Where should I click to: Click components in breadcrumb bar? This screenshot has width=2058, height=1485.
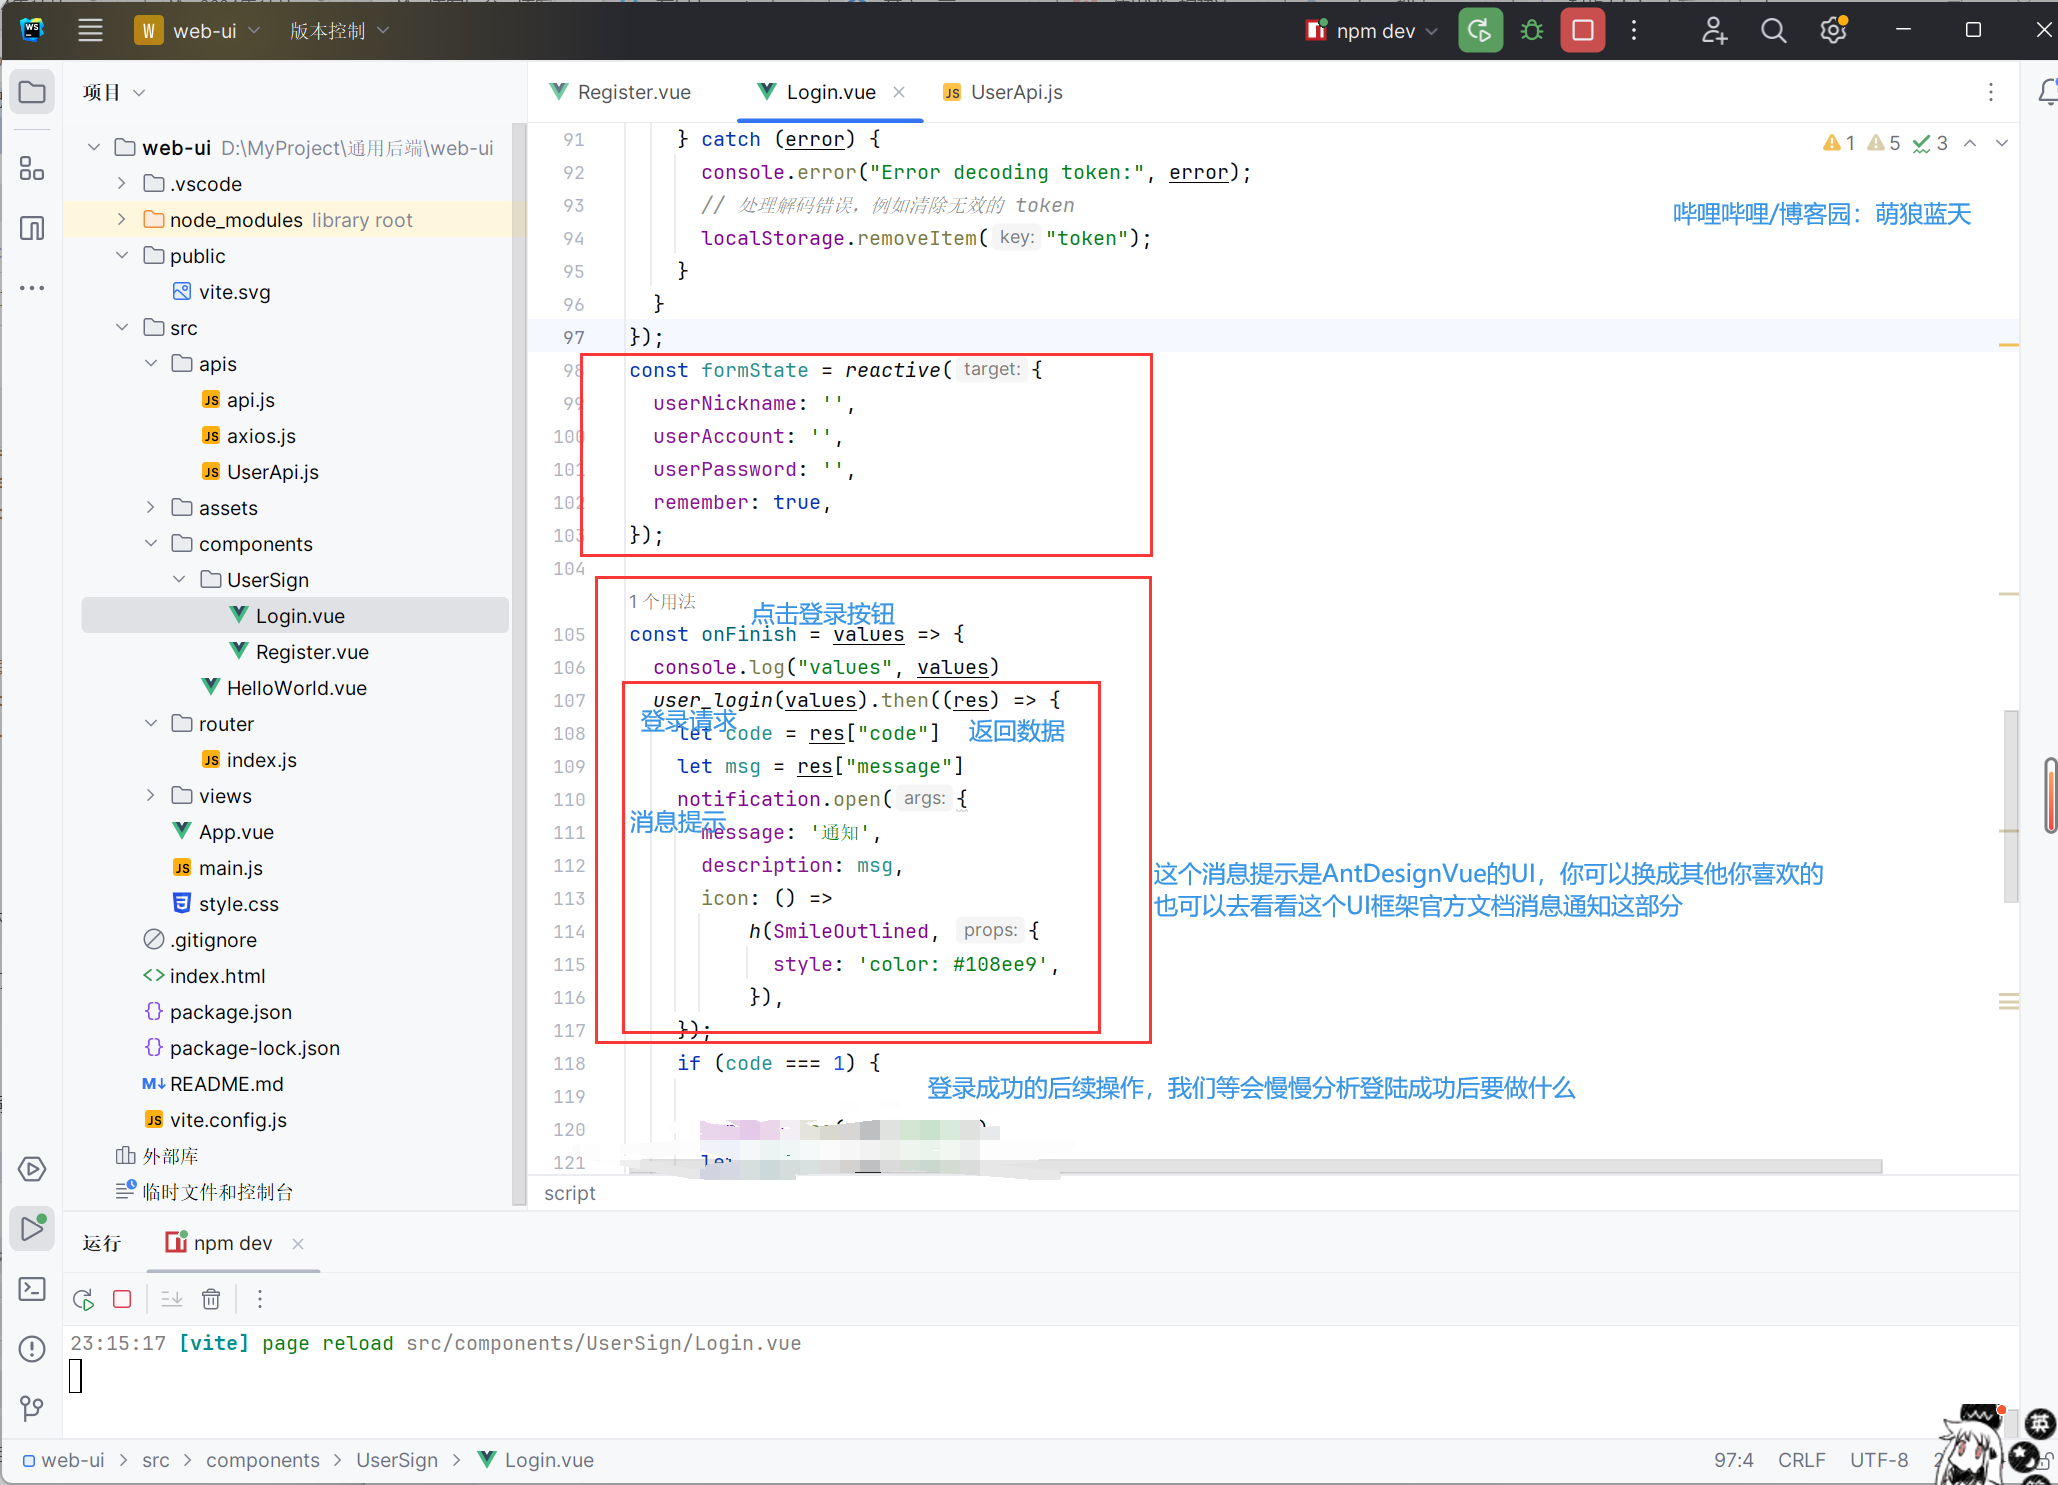click(263, 1460)
